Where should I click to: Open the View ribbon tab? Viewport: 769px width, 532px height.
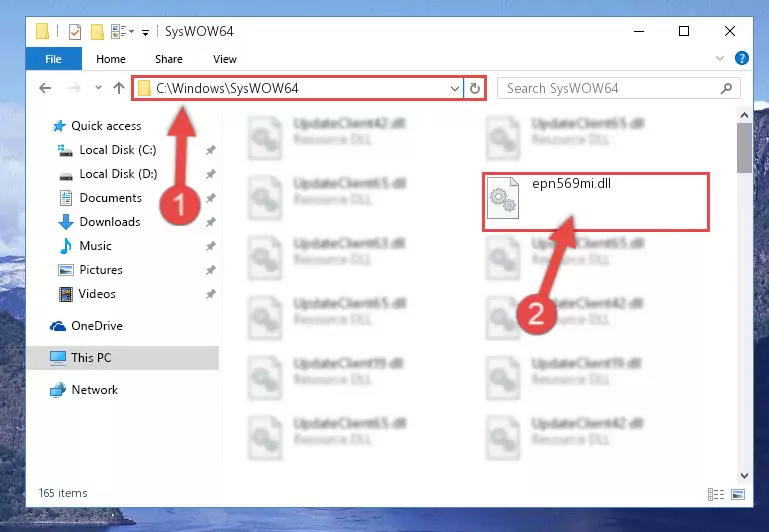[x=225, y=59]
